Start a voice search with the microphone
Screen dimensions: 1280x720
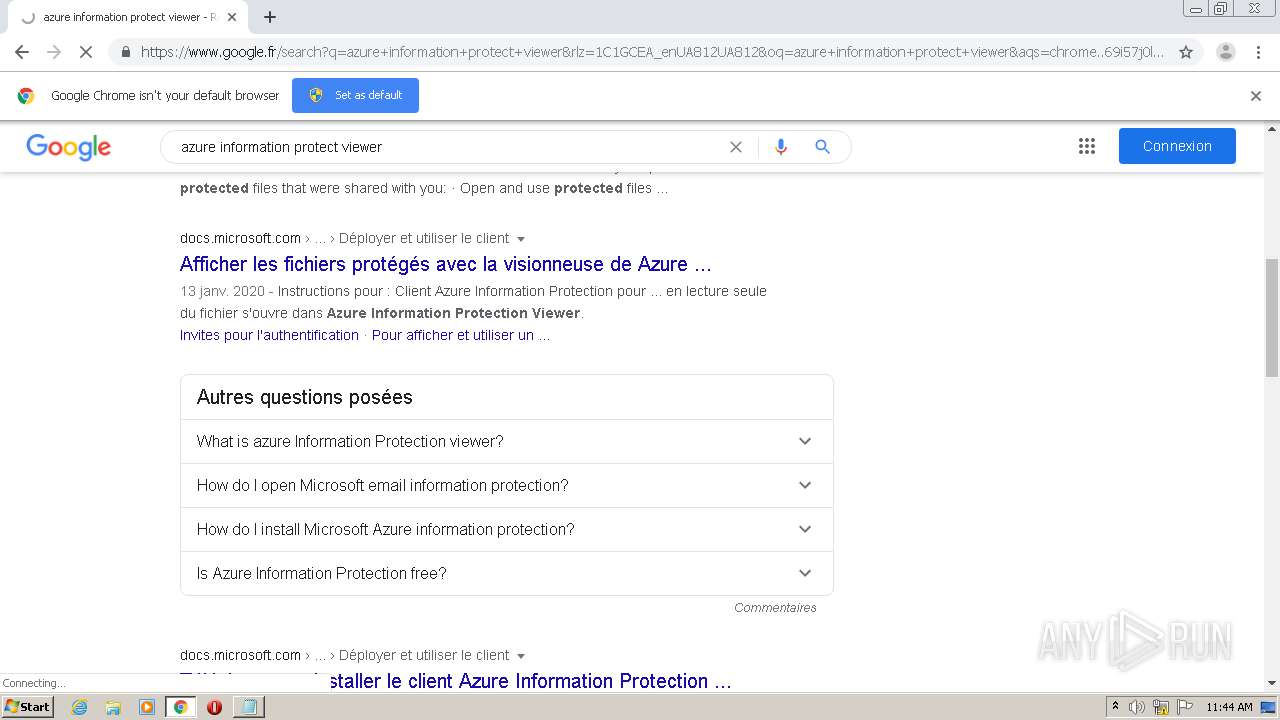click(x=781, y=147)
